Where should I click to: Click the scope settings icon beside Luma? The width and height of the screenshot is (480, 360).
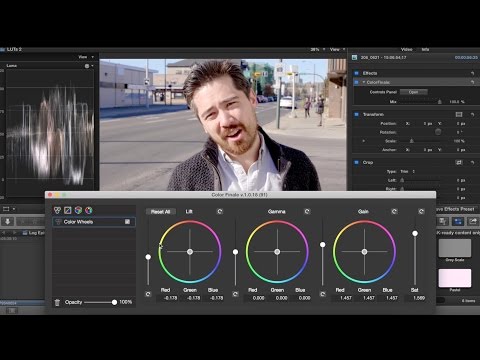point(87,66)
